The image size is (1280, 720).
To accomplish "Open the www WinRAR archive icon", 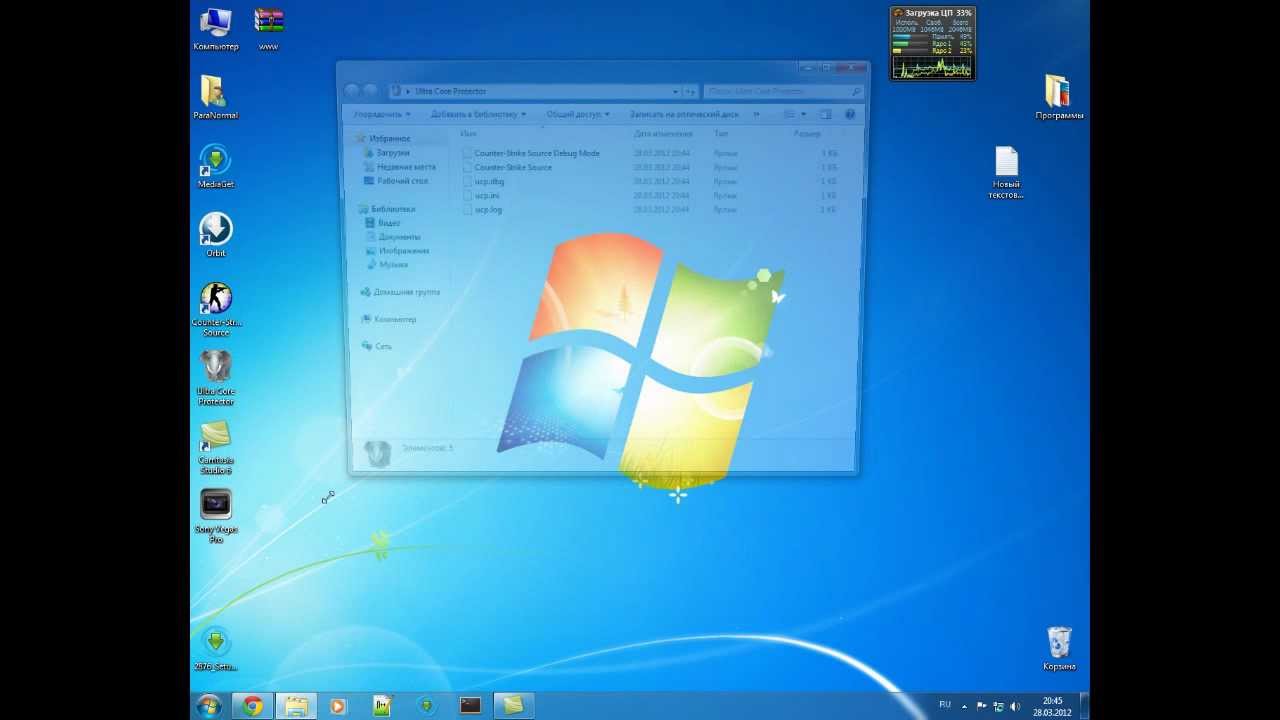I will (268, 28).
